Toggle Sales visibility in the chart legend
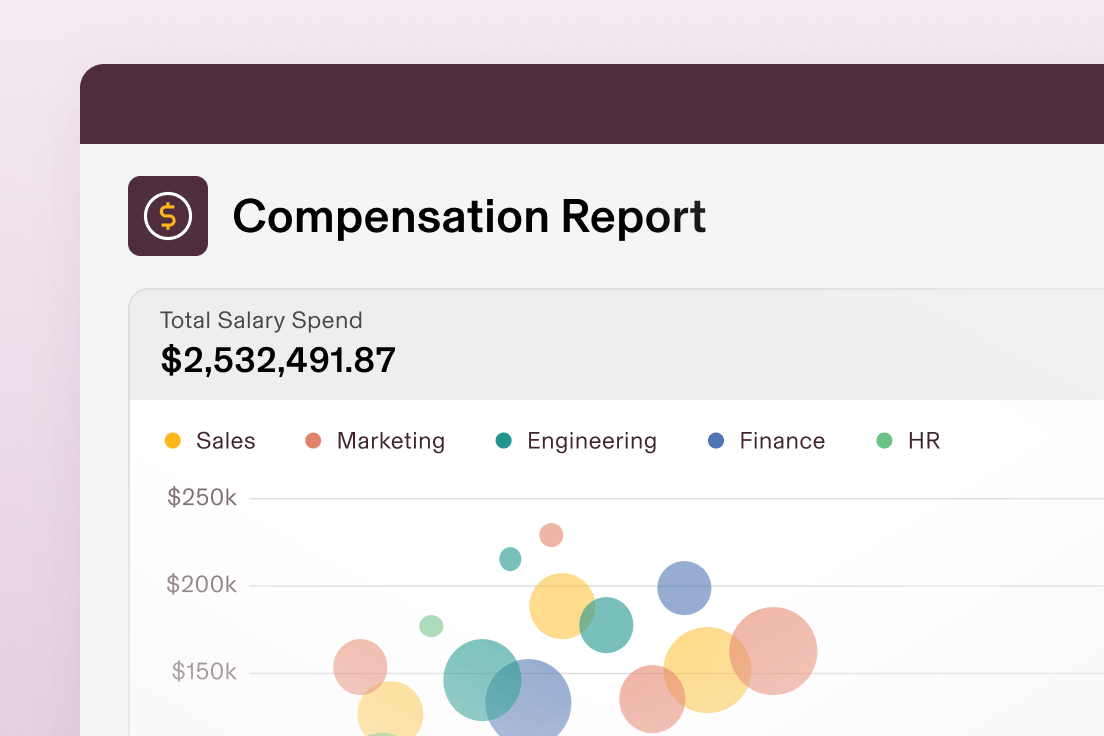1104x736 pixels. click(x=210, y=440)
